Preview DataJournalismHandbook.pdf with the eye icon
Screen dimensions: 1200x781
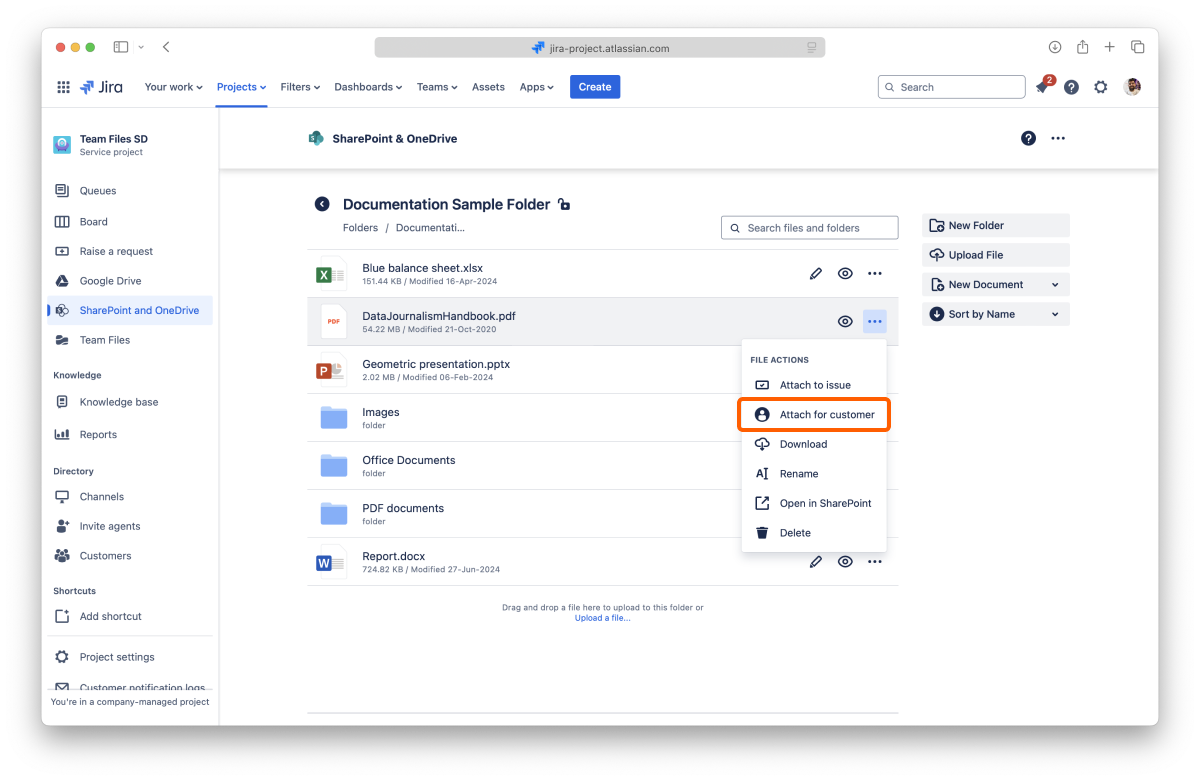point(845,322)
